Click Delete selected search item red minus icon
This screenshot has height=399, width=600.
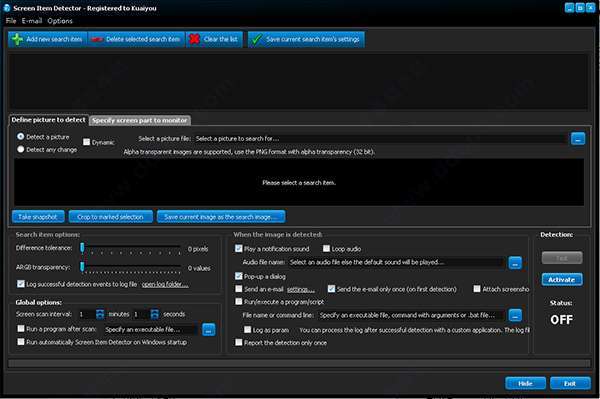(x=97, y=39)
